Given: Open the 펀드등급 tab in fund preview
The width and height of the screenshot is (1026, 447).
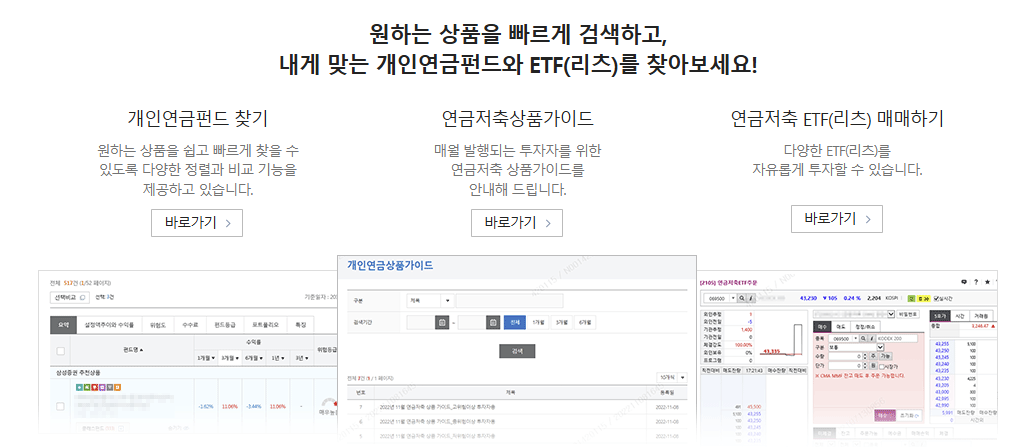Looking at the screenshot, I should tap(225, 325).
